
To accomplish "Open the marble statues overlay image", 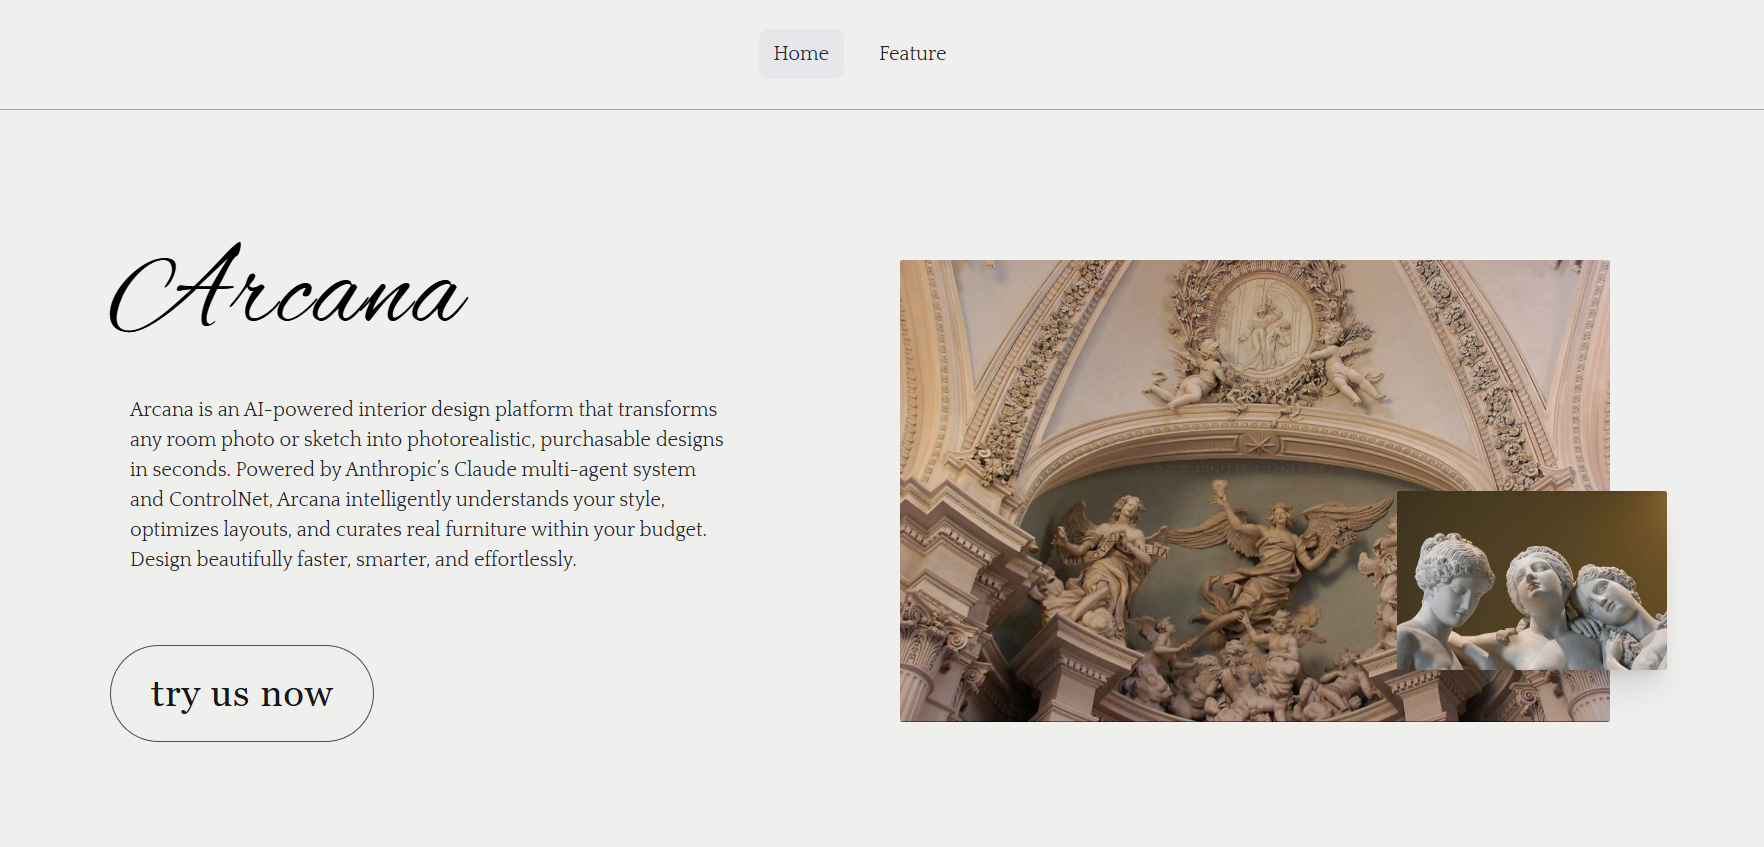I will [1532, 580].
